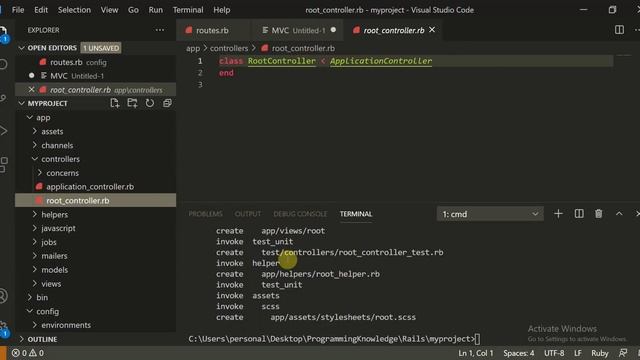The height and width of the screenshot is (360, 640).
Task: Click UTF-8 encoding in status bar
Action: (554, 353)
